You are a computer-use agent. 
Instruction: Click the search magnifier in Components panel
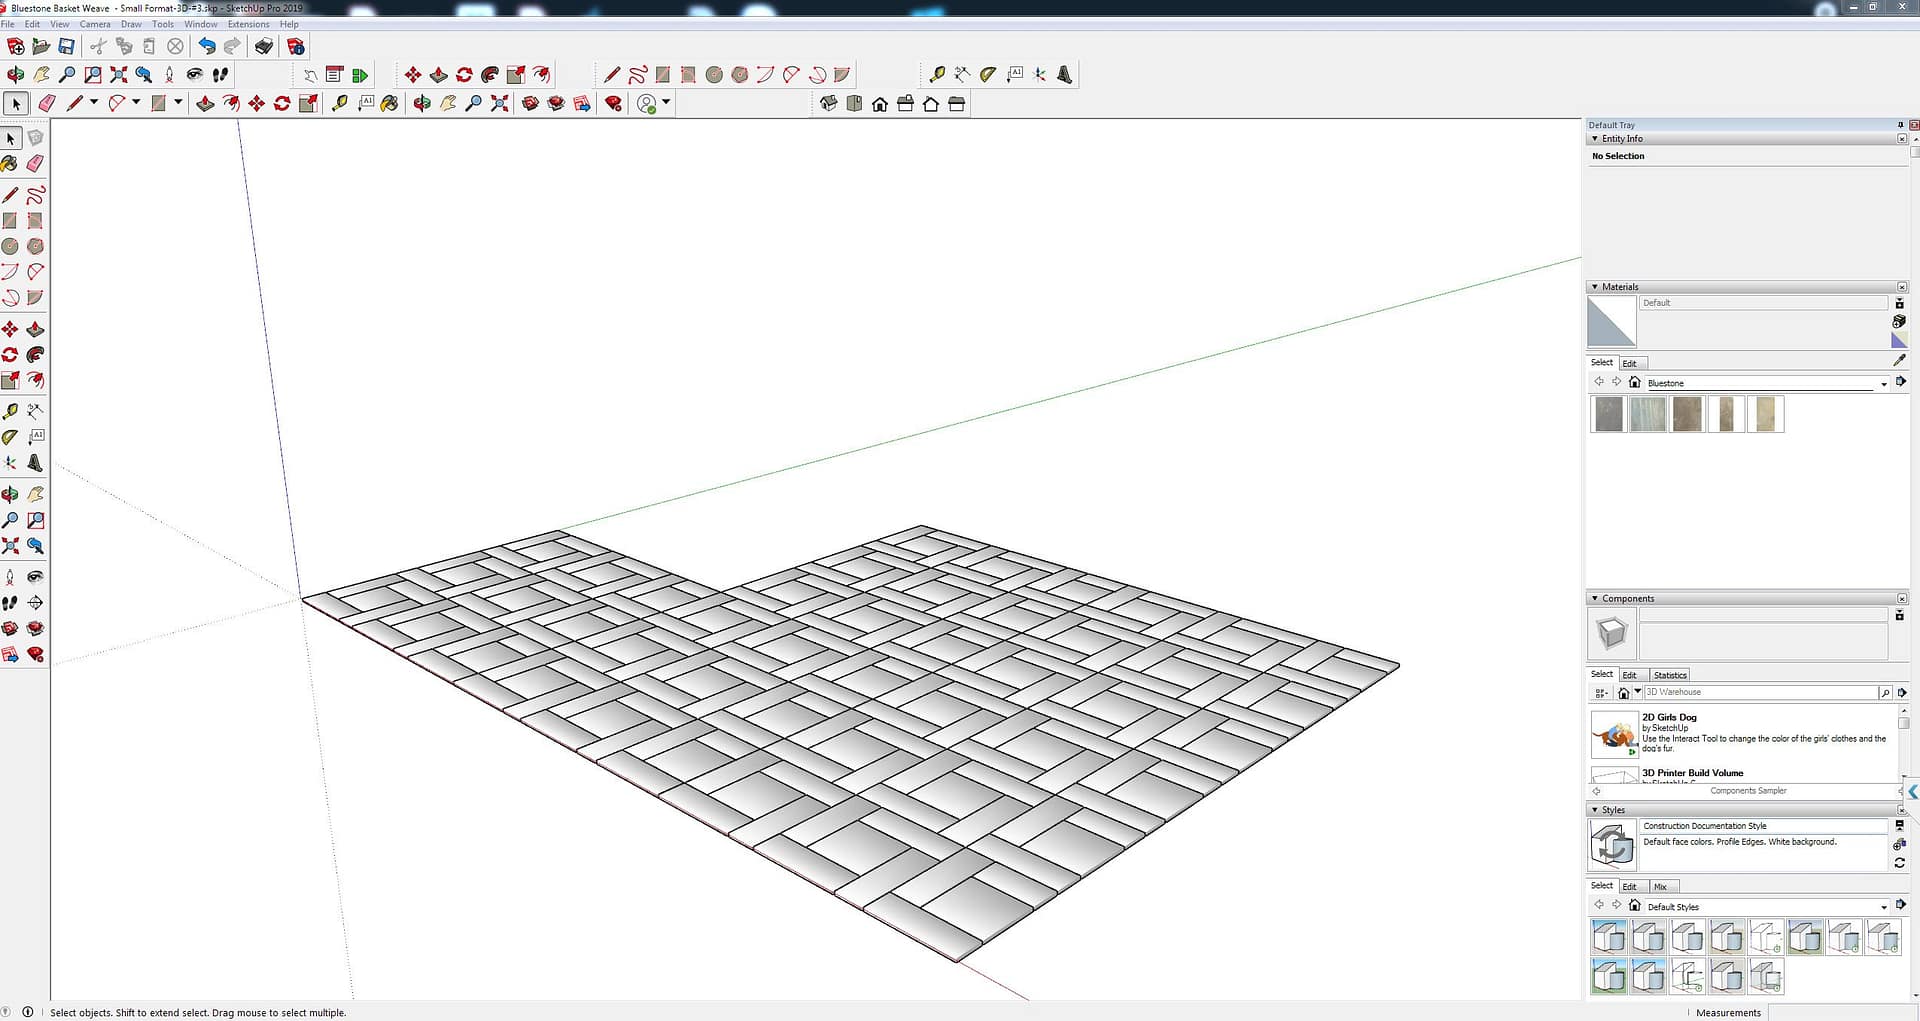(1885, 692)
